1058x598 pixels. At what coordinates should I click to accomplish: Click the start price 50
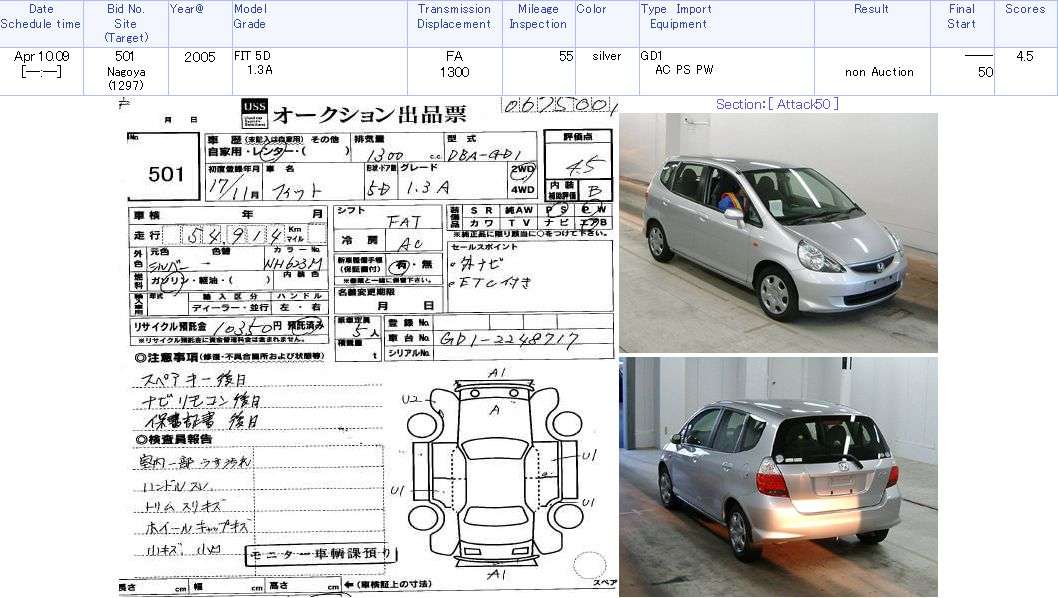coord(985,72)
